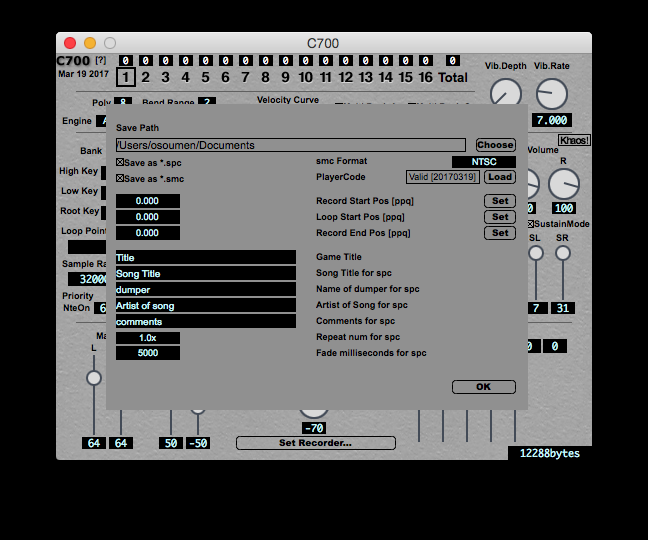Click the Vib.Depth knob
This screenshot has height=540, width=648.
point(506,93)
